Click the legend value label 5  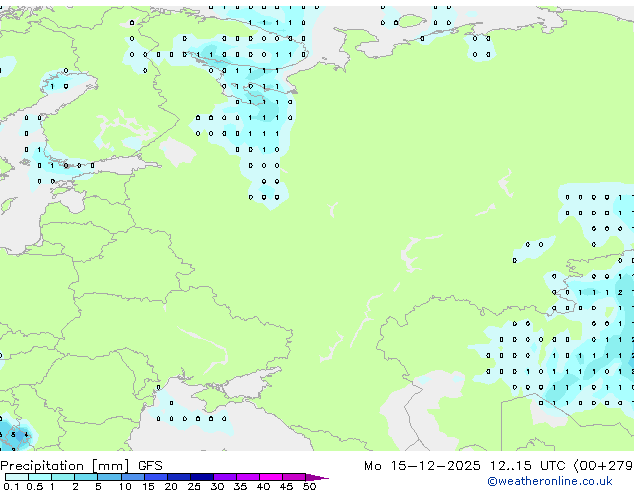(98, 486)
